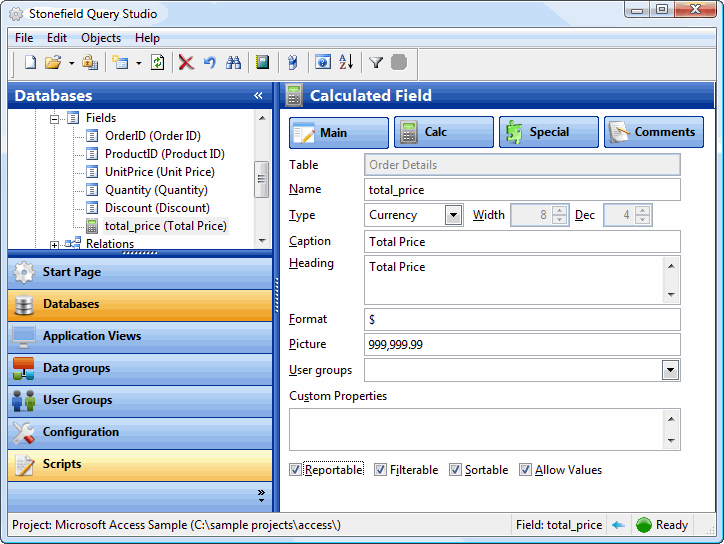Collapse the Fields tree node
The image size is (724, 544).
coord(55,118)
